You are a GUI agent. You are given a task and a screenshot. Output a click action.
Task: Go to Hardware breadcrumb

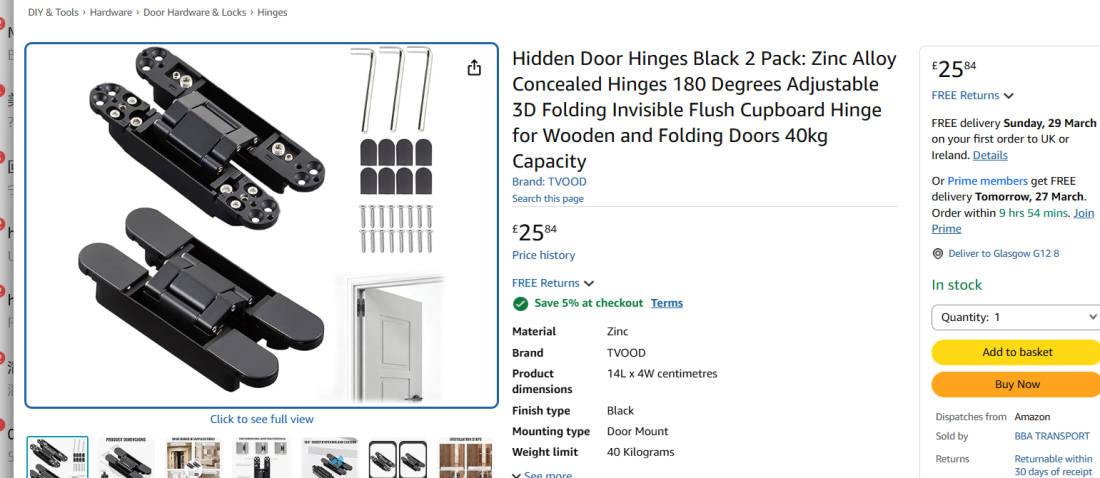pos(110,12)
